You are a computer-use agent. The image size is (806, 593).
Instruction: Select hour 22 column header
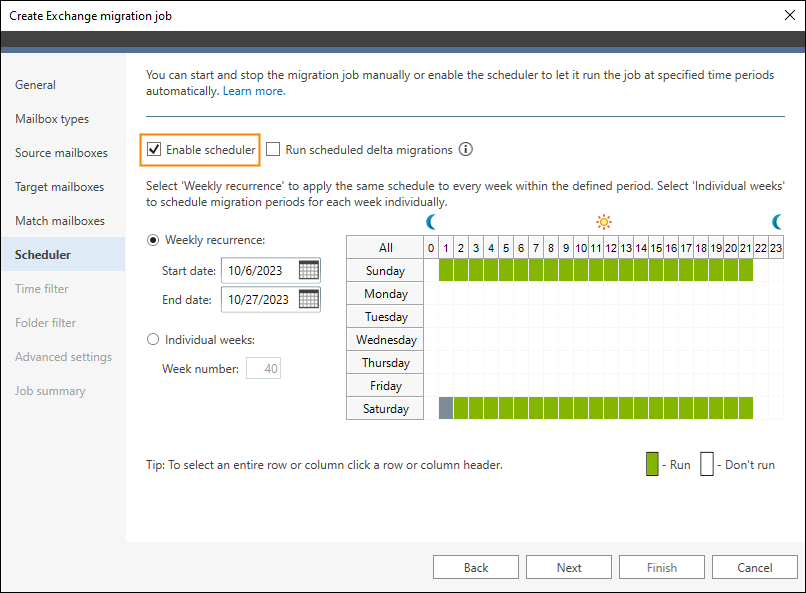[x=761, y=248]
